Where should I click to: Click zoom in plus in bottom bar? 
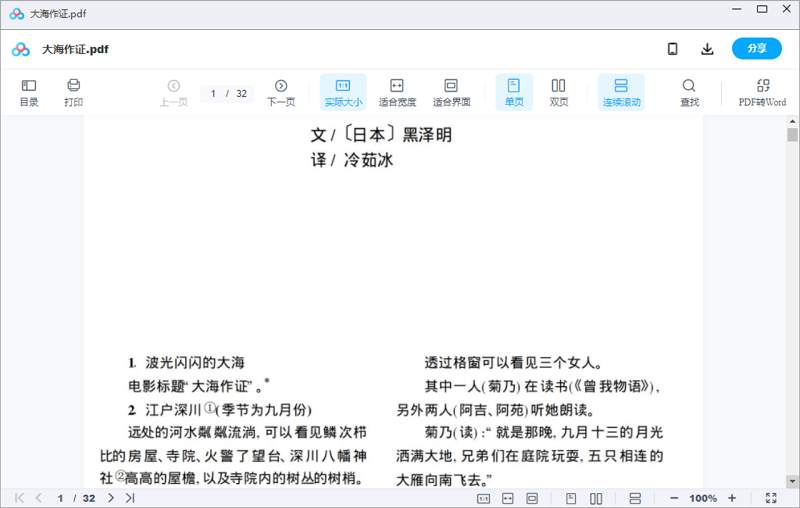click(x=732, y=498)
